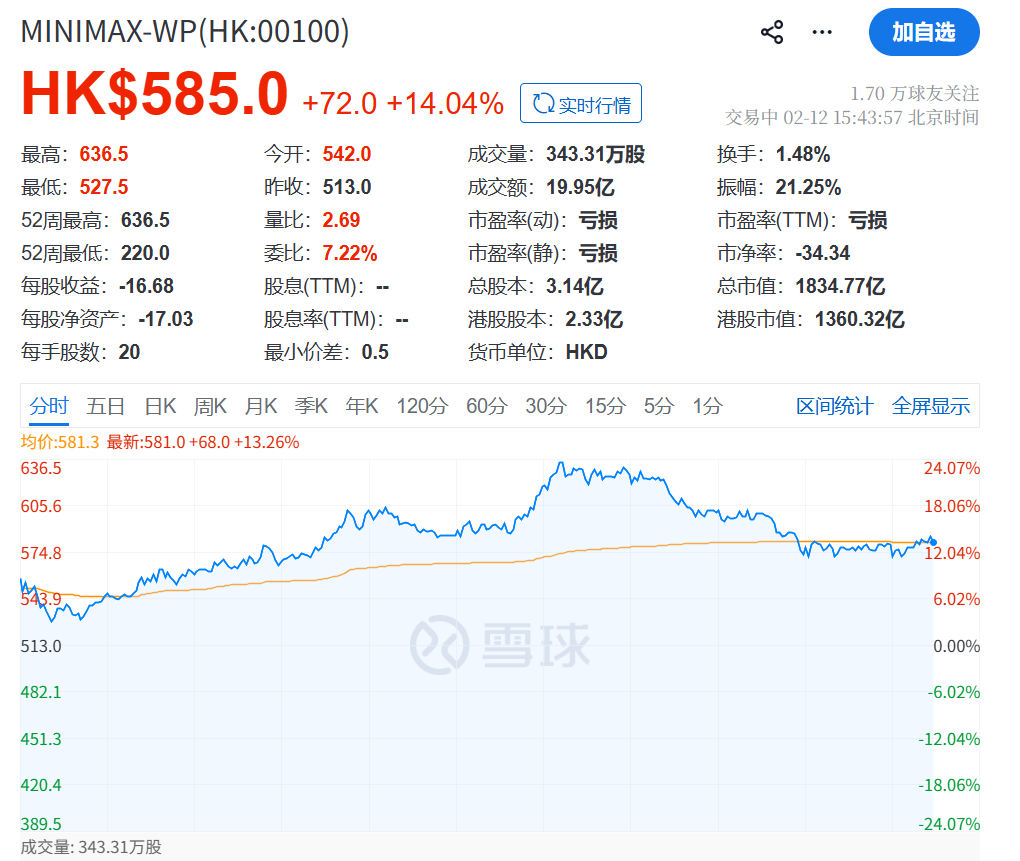The width and height of the screenshot is (1020, 861).
Task: Switch to the 60分 interval
Action: click(486, 406)
